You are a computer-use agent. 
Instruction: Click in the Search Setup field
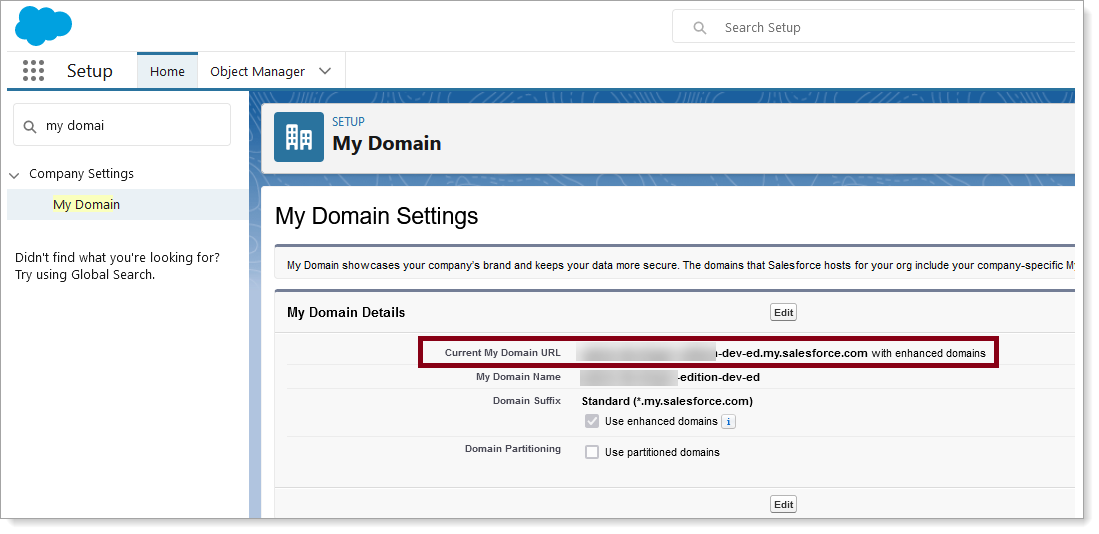coord(873,27)
